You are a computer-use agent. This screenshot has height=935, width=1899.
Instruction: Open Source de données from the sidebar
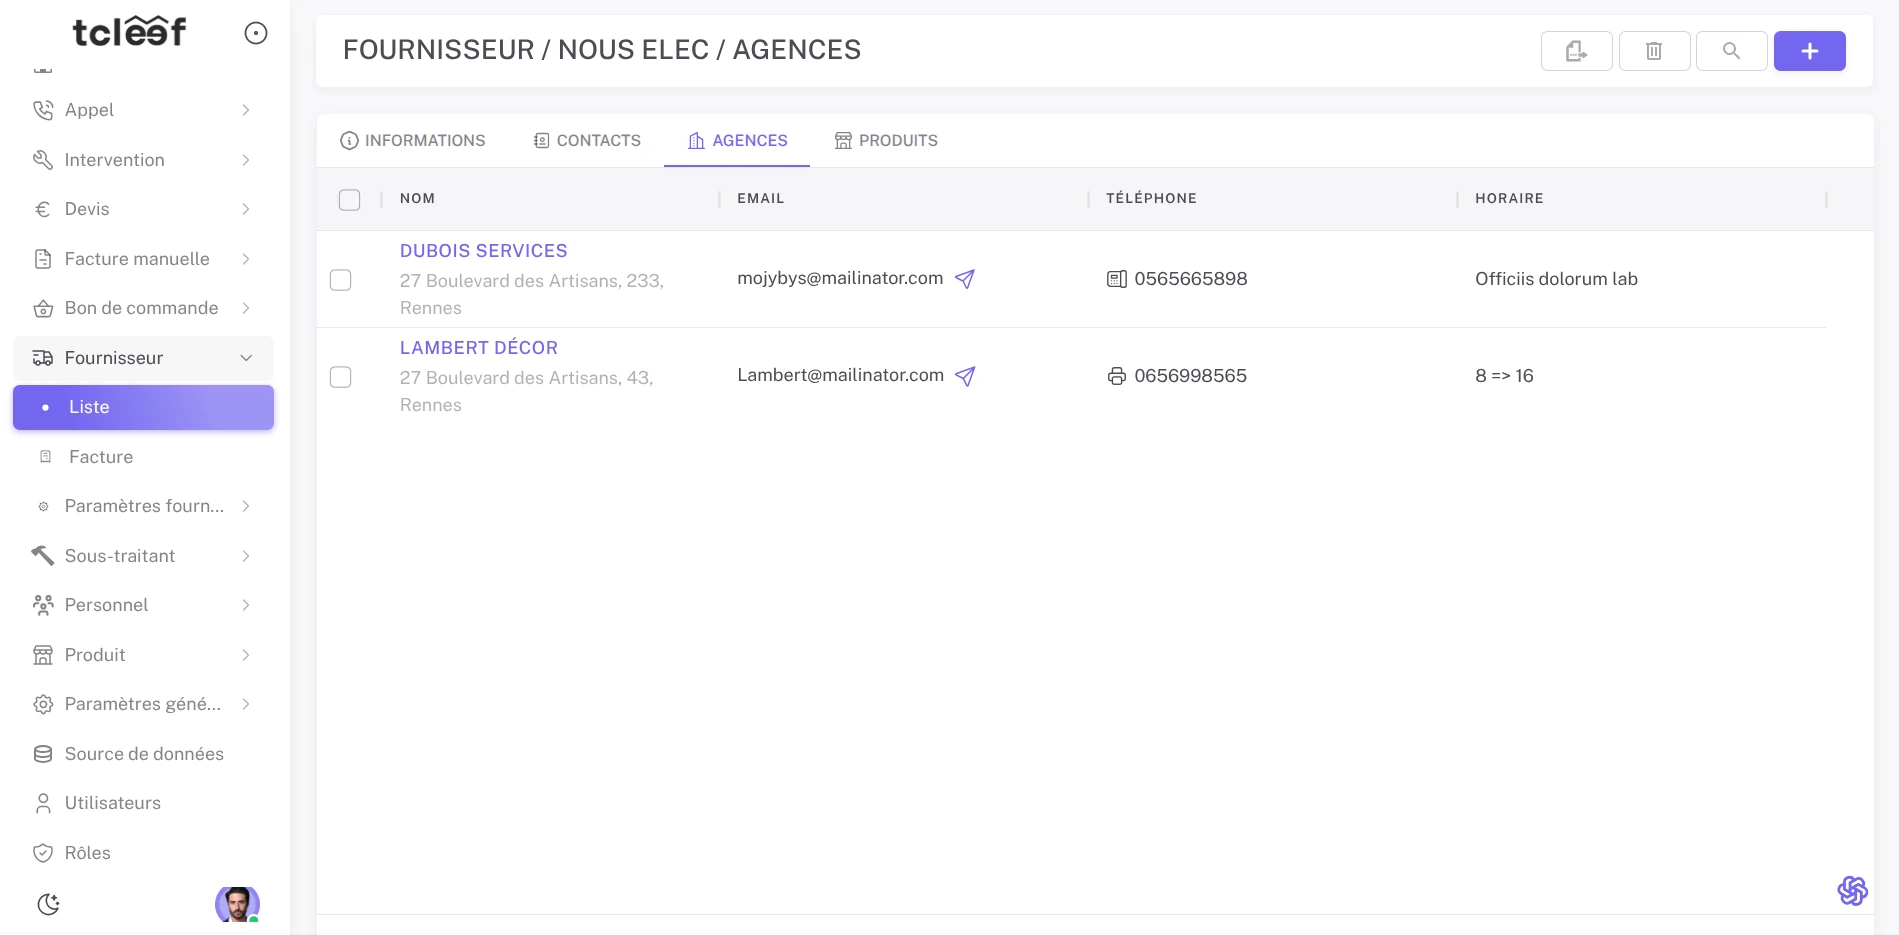[x=144, y=754]
